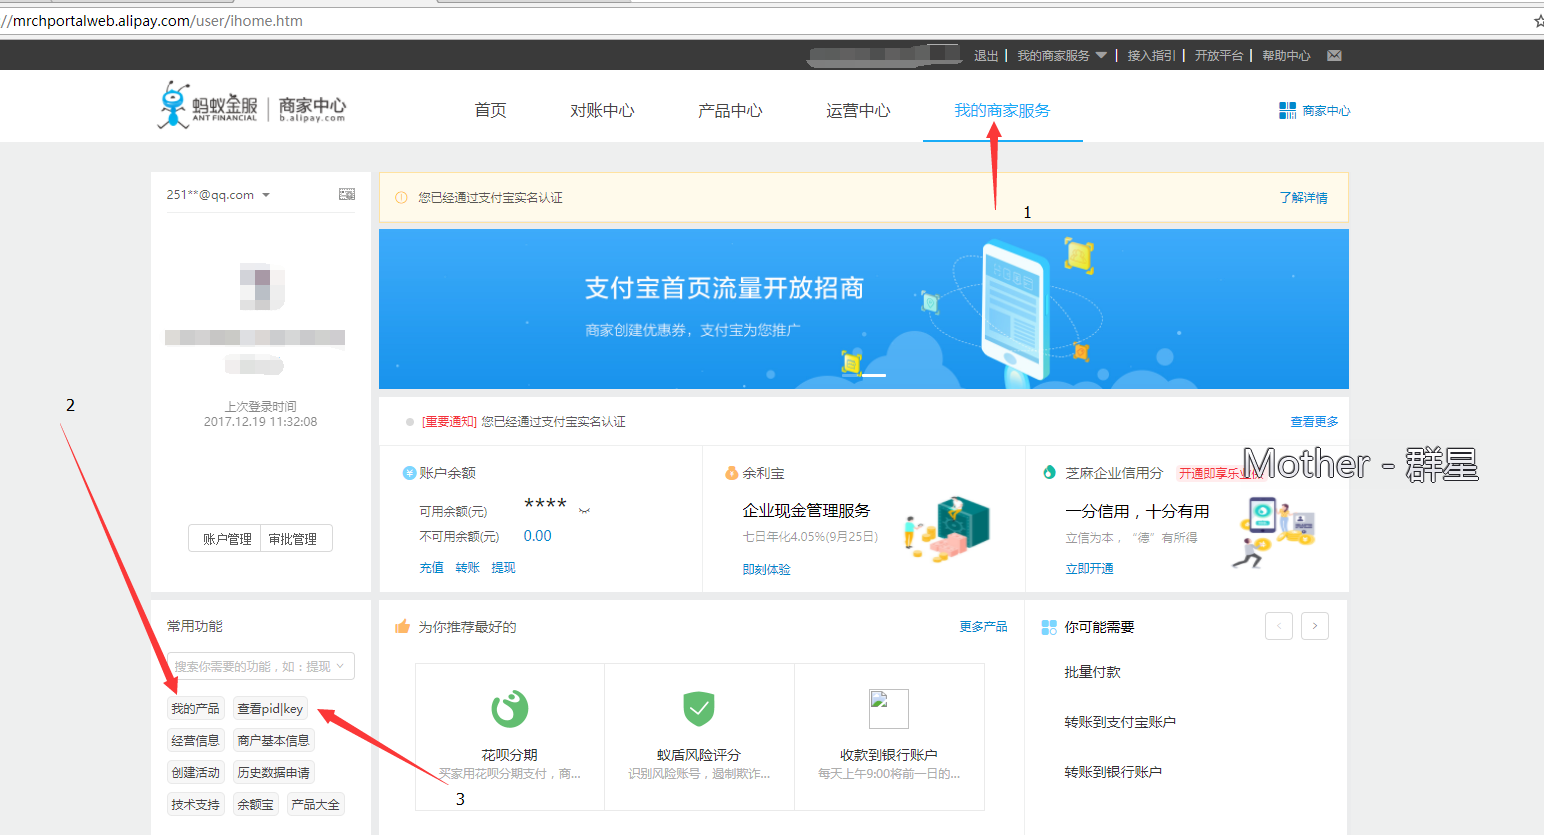The width and height of the screenshot is (1544, 835).
Task: Open 历史数据申请 shortcut
Action: [274, 773]
